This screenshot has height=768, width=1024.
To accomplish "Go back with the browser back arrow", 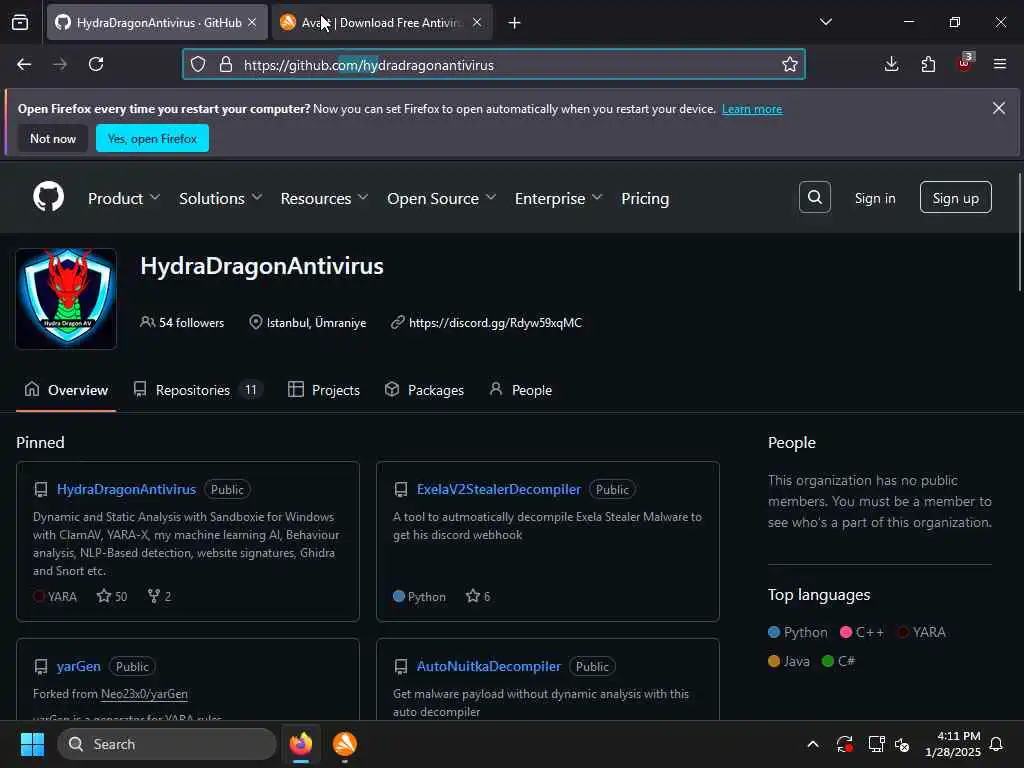I will click(x=24, y=64).
